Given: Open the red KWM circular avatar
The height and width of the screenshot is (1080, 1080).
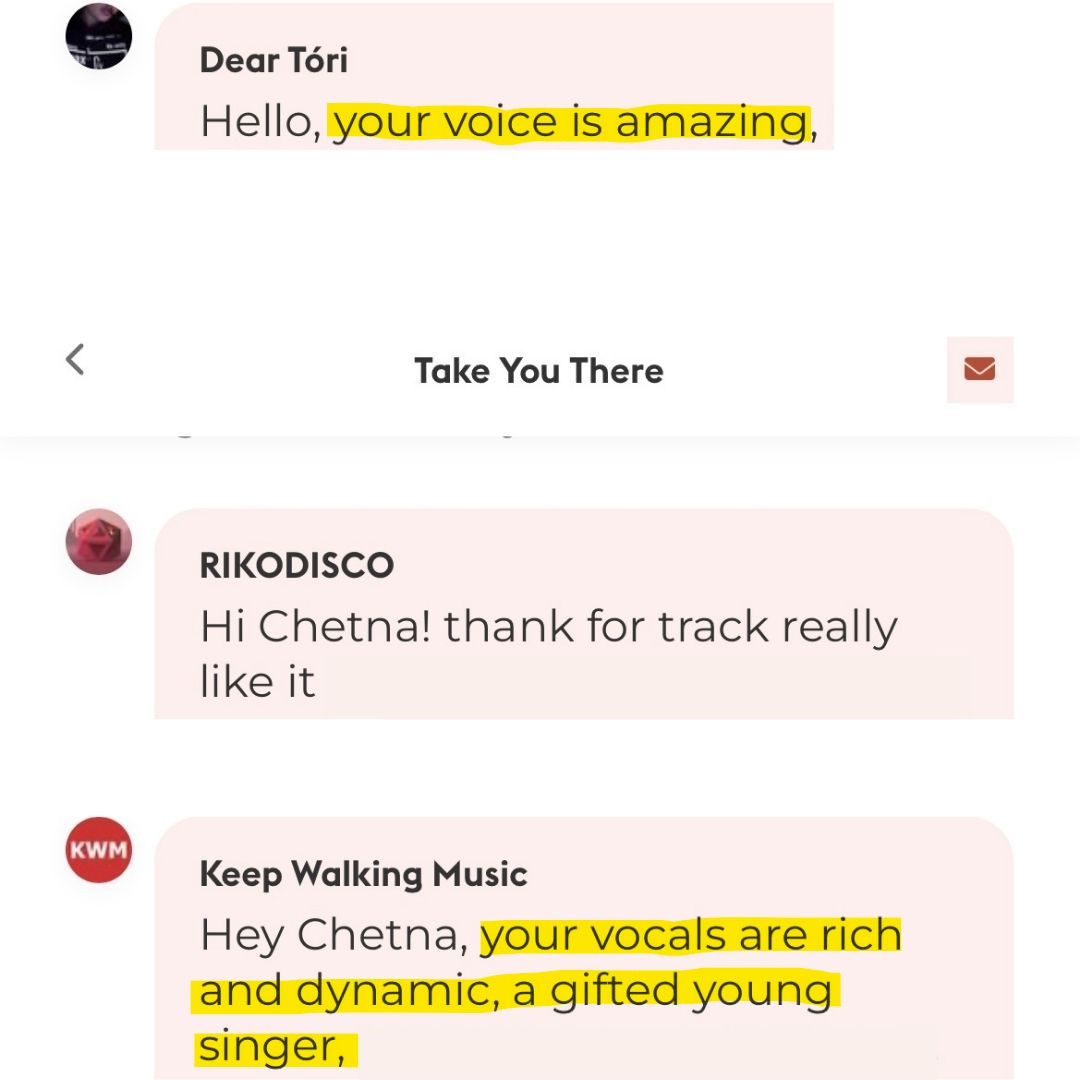Looking at the screenshot, I should (x=98, y=850).
